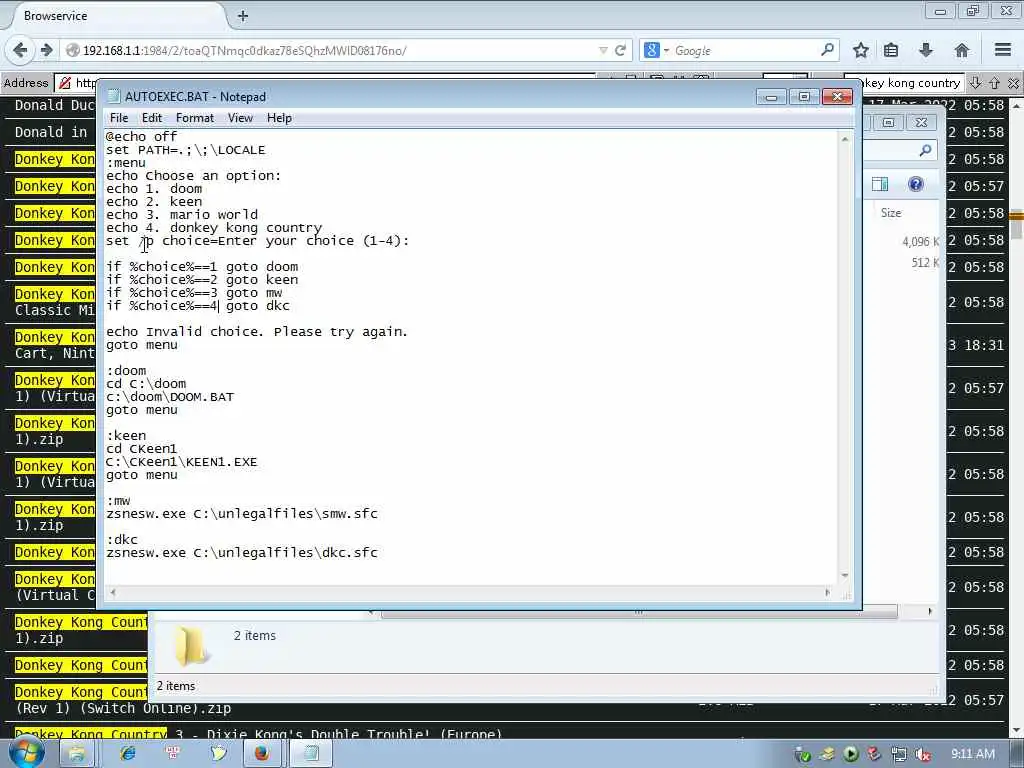Viewport: 1024px width, 768px height.
Task: Click the '512 K' size value in Explorer
Action: pyautogui.click(x=925, y=263)
